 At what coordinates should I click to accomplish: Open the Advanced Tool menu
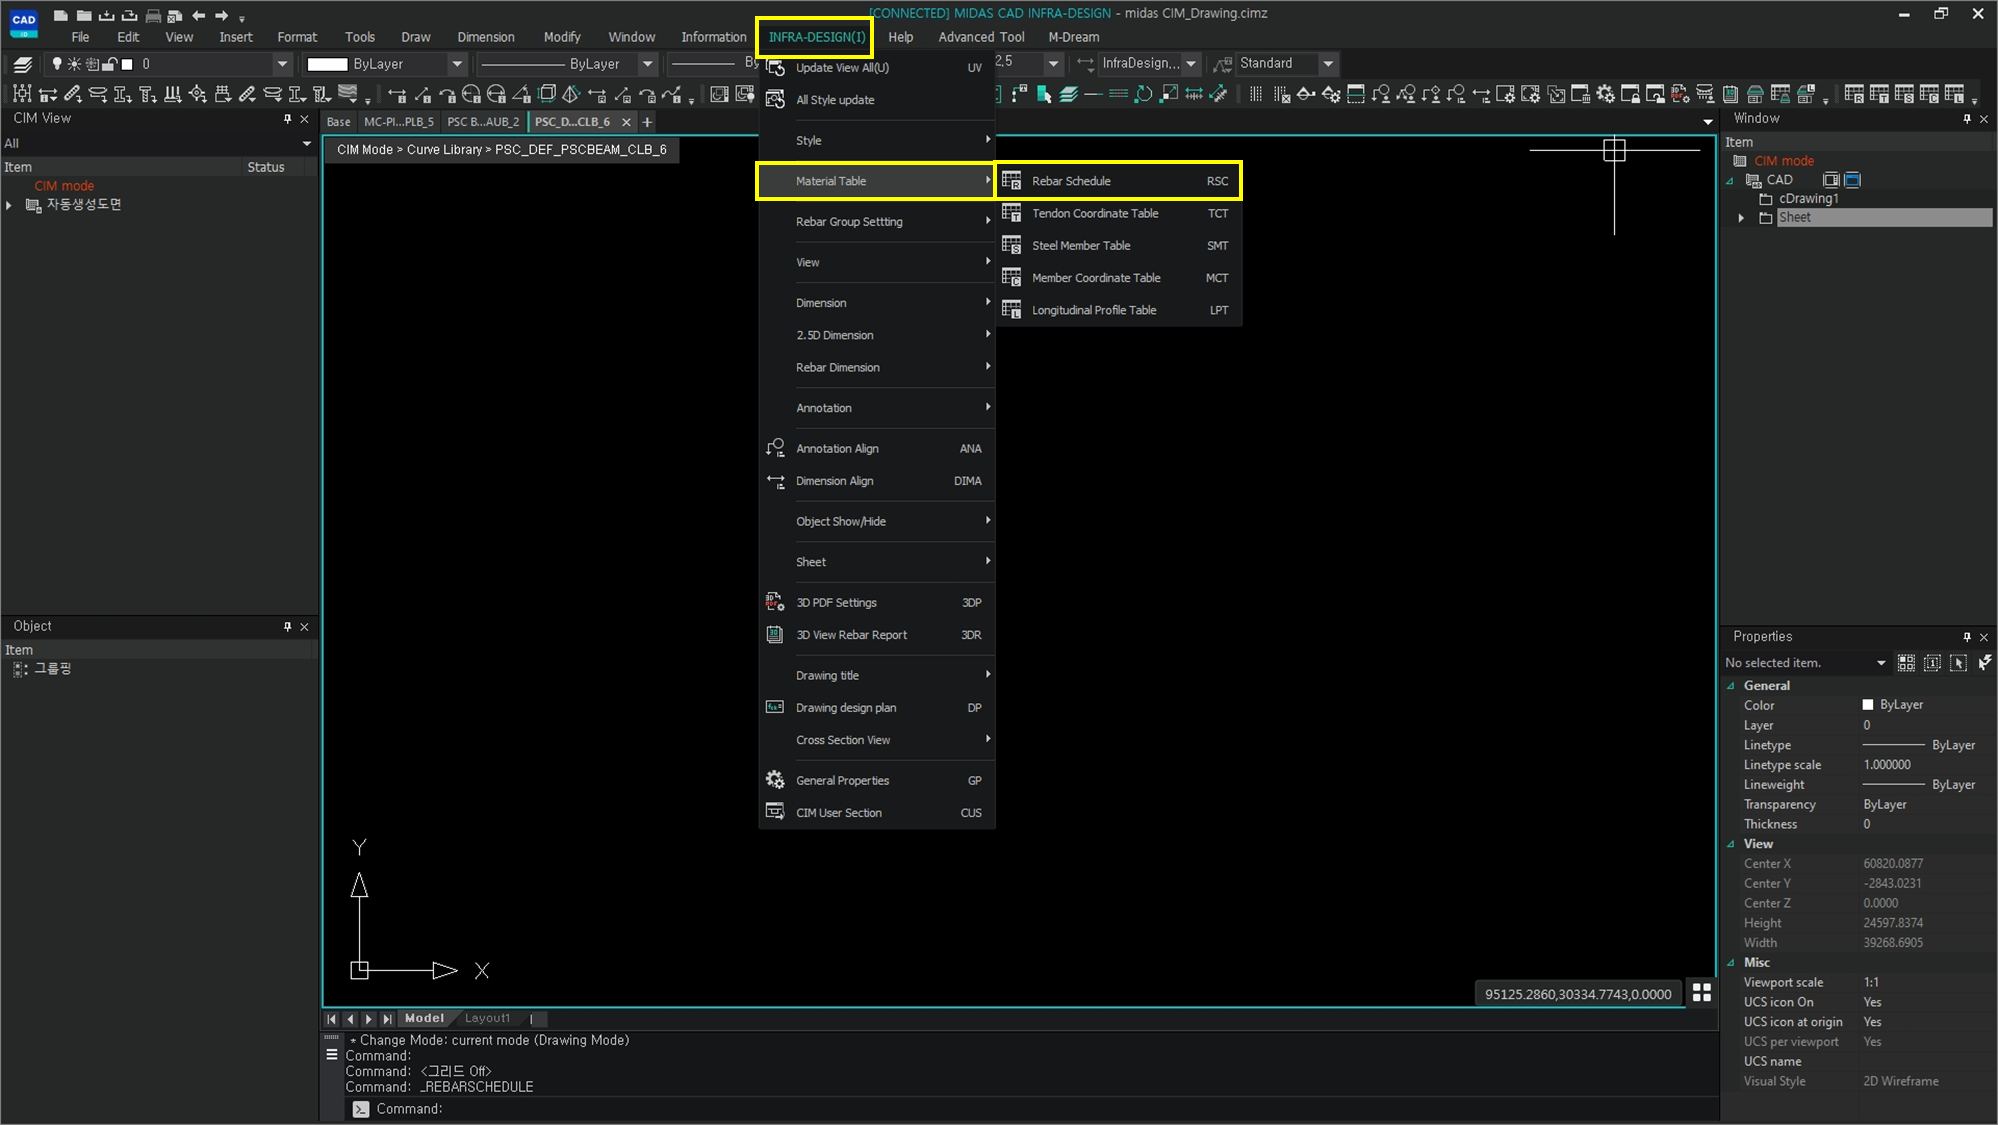pyautogui.click(x=980, y=37)
